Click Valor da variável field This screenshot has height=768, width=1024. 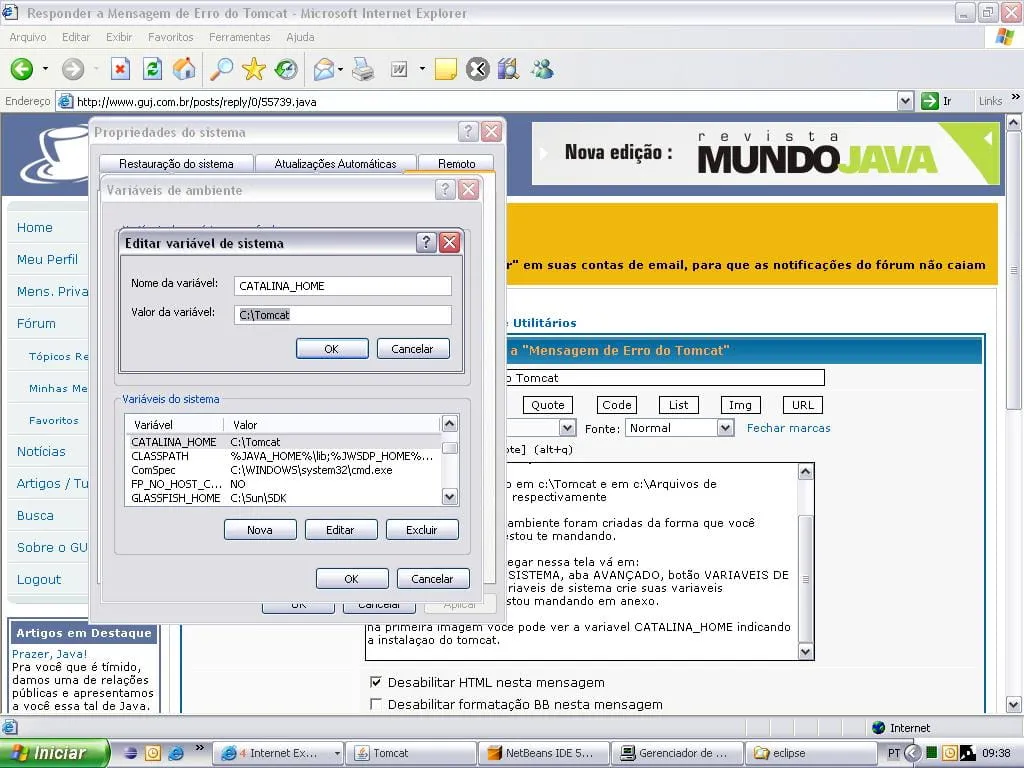(x=342, y=314)
